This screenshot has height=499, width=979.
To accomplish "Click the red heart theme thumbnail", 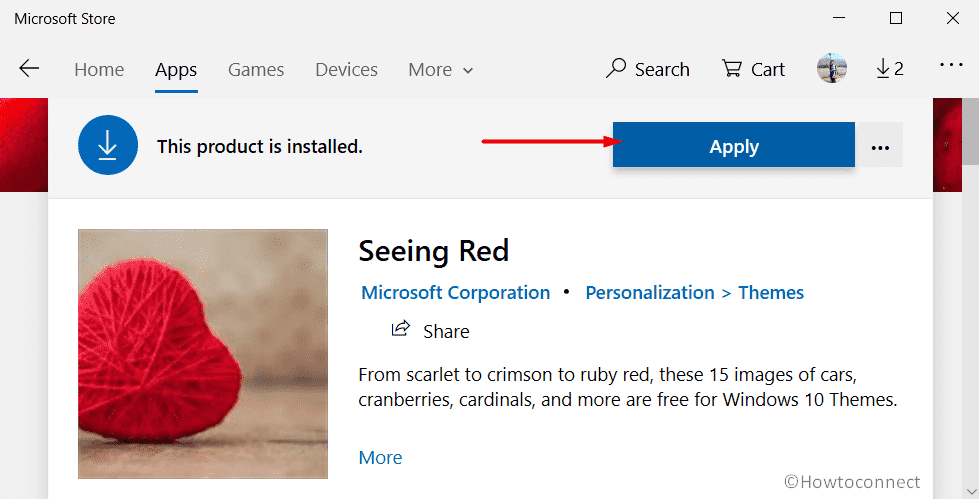I will point(203,354).
